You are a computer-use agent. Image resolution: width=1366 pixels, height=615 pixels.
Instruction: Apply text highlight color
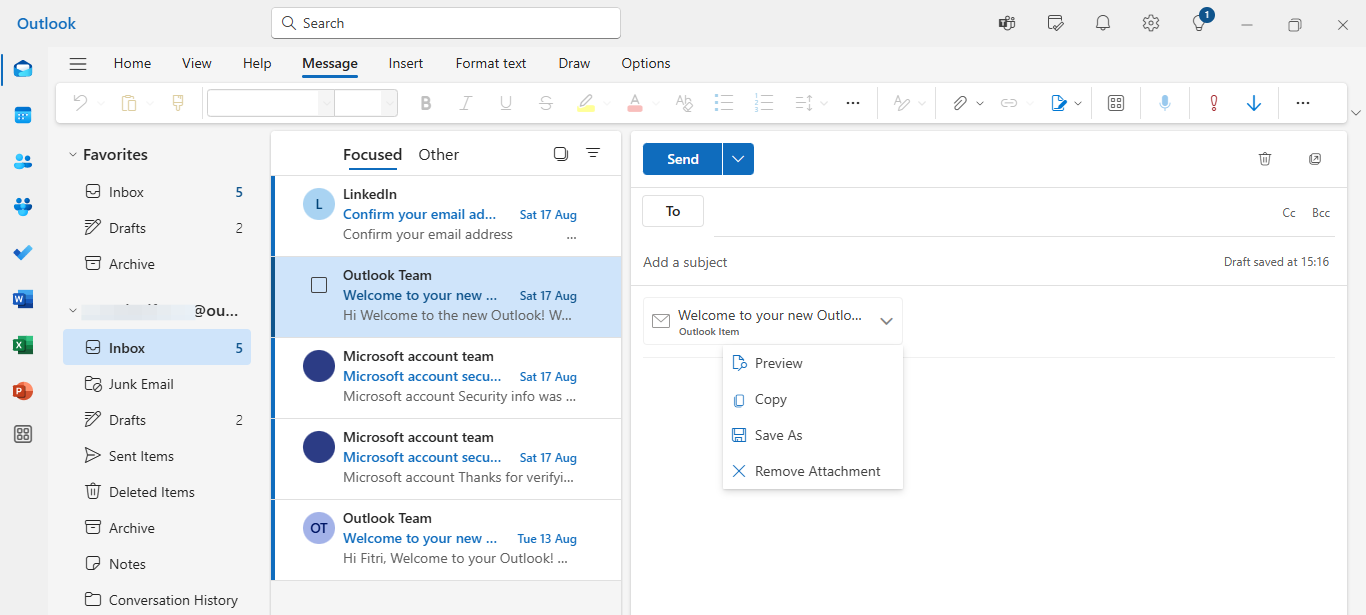click(585, 102)
